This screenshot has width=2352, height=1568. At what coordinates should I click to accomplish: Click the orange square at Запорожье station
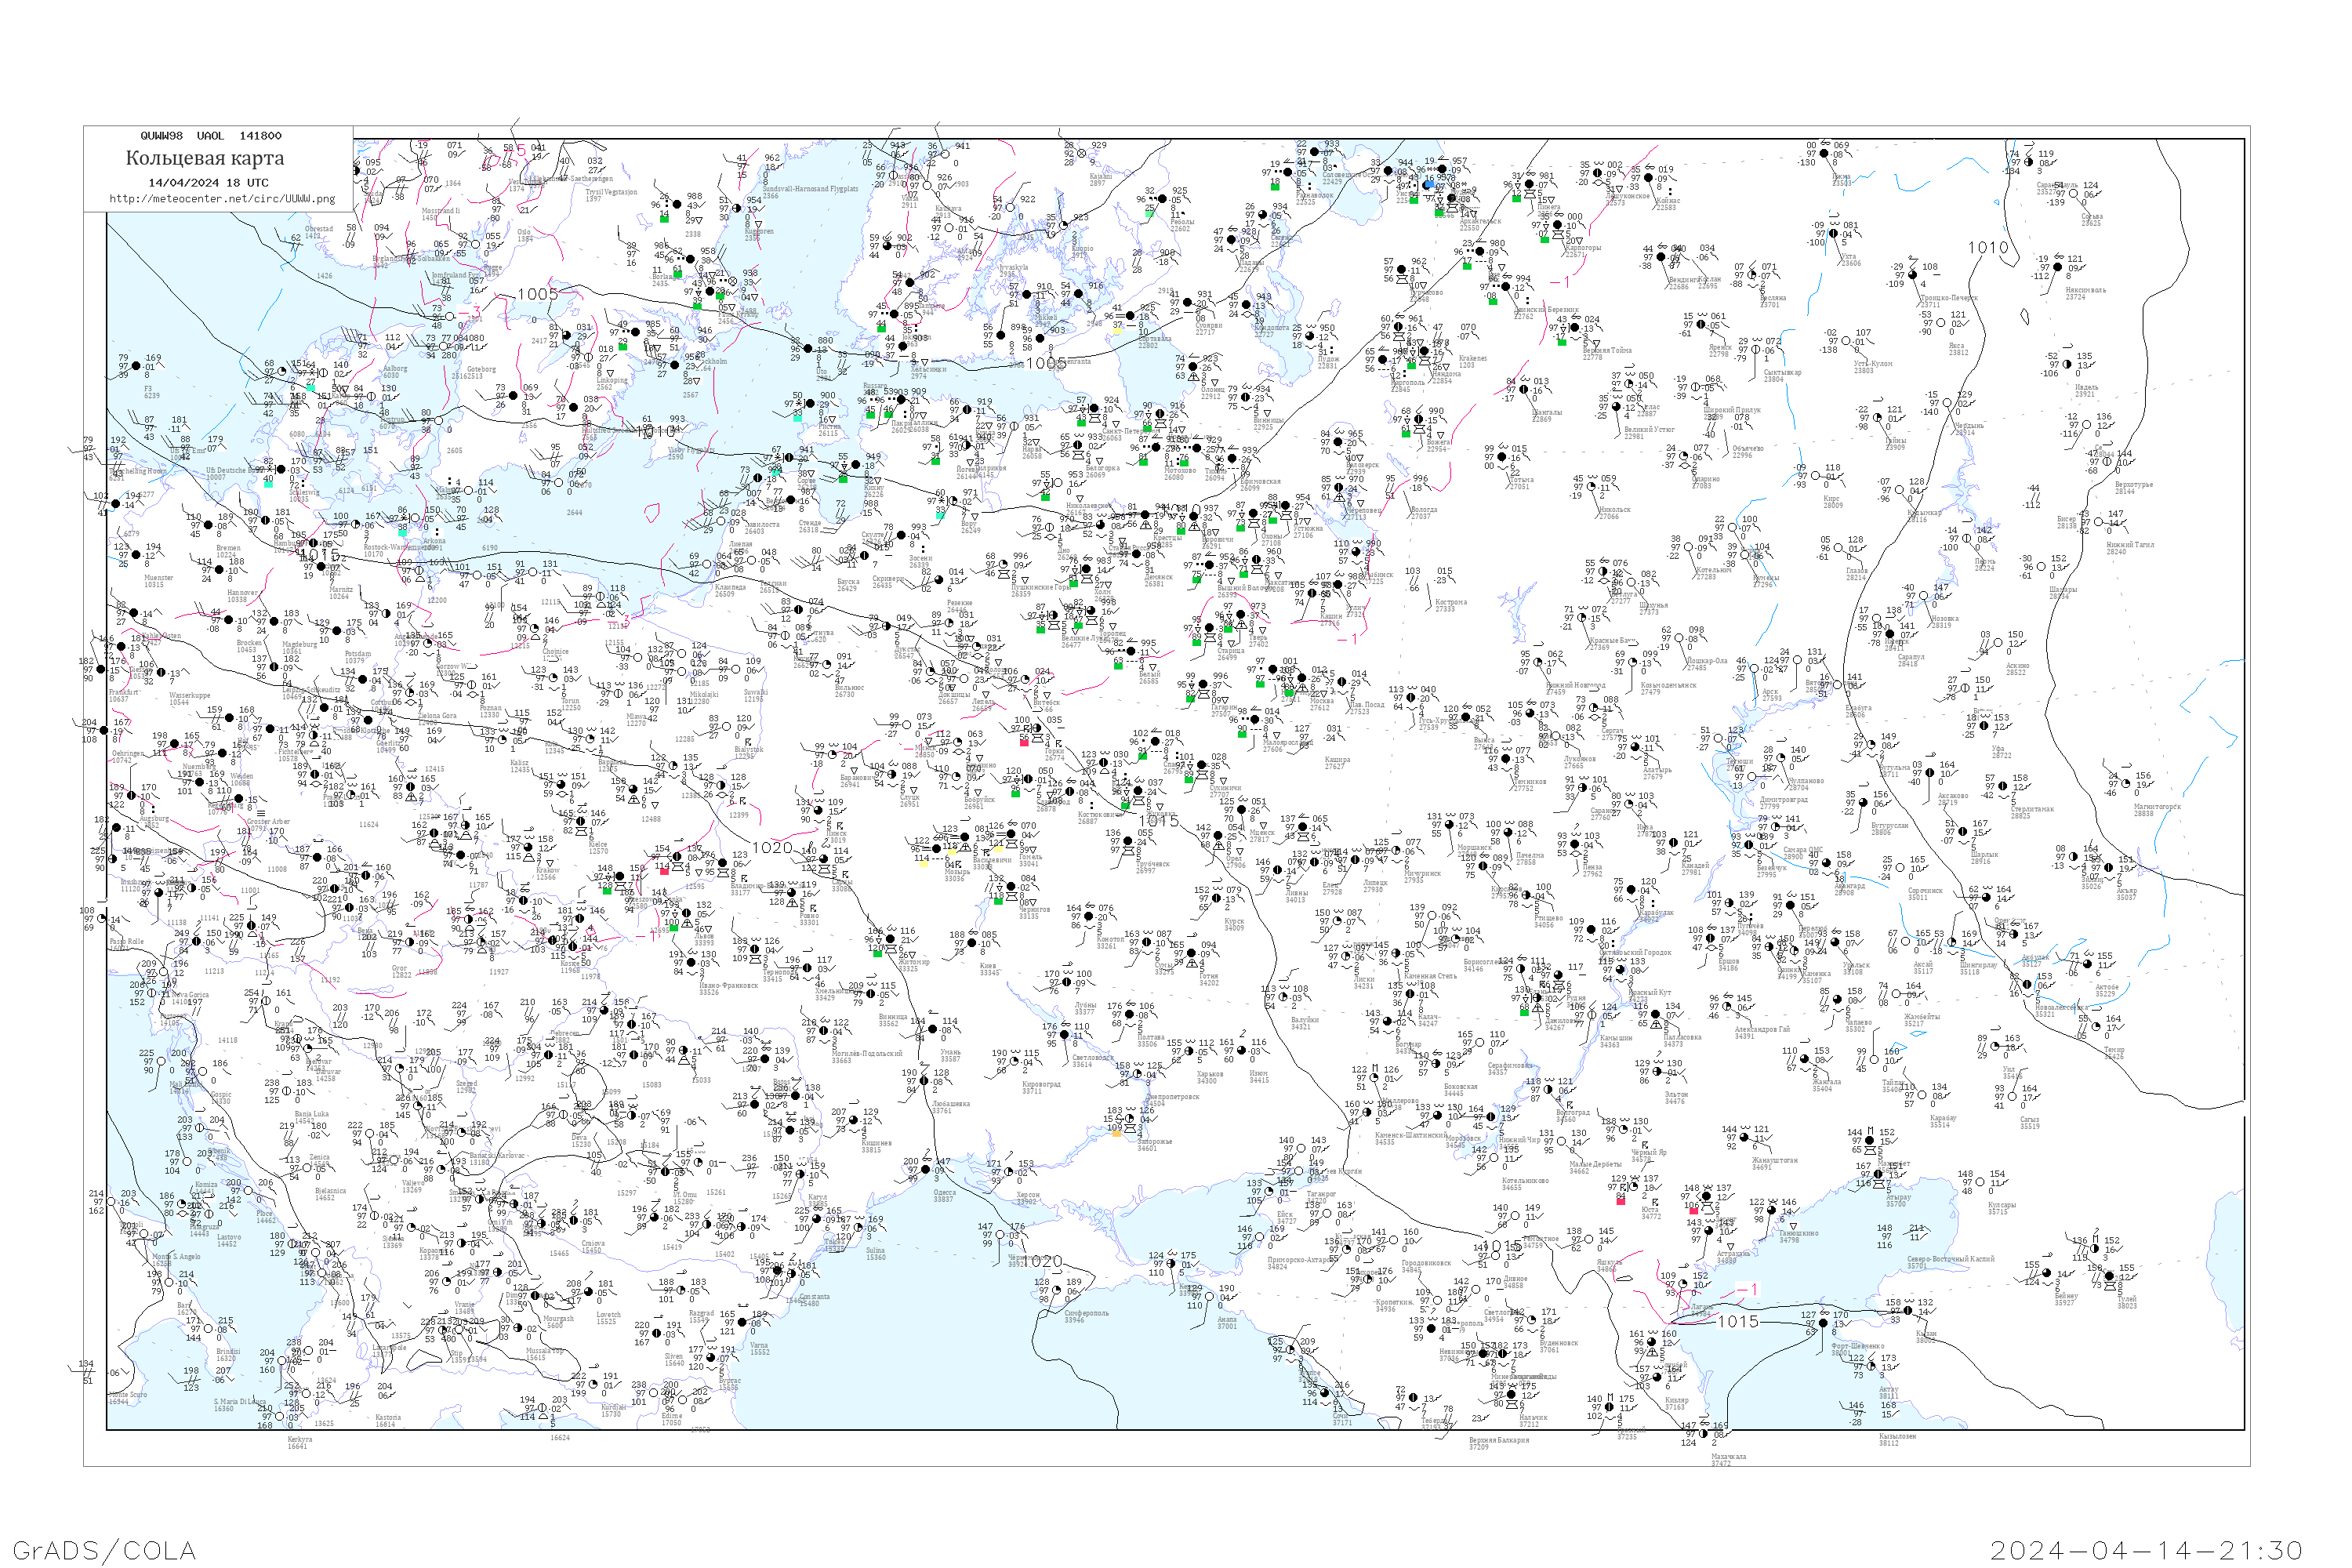pos(1116,1132)
